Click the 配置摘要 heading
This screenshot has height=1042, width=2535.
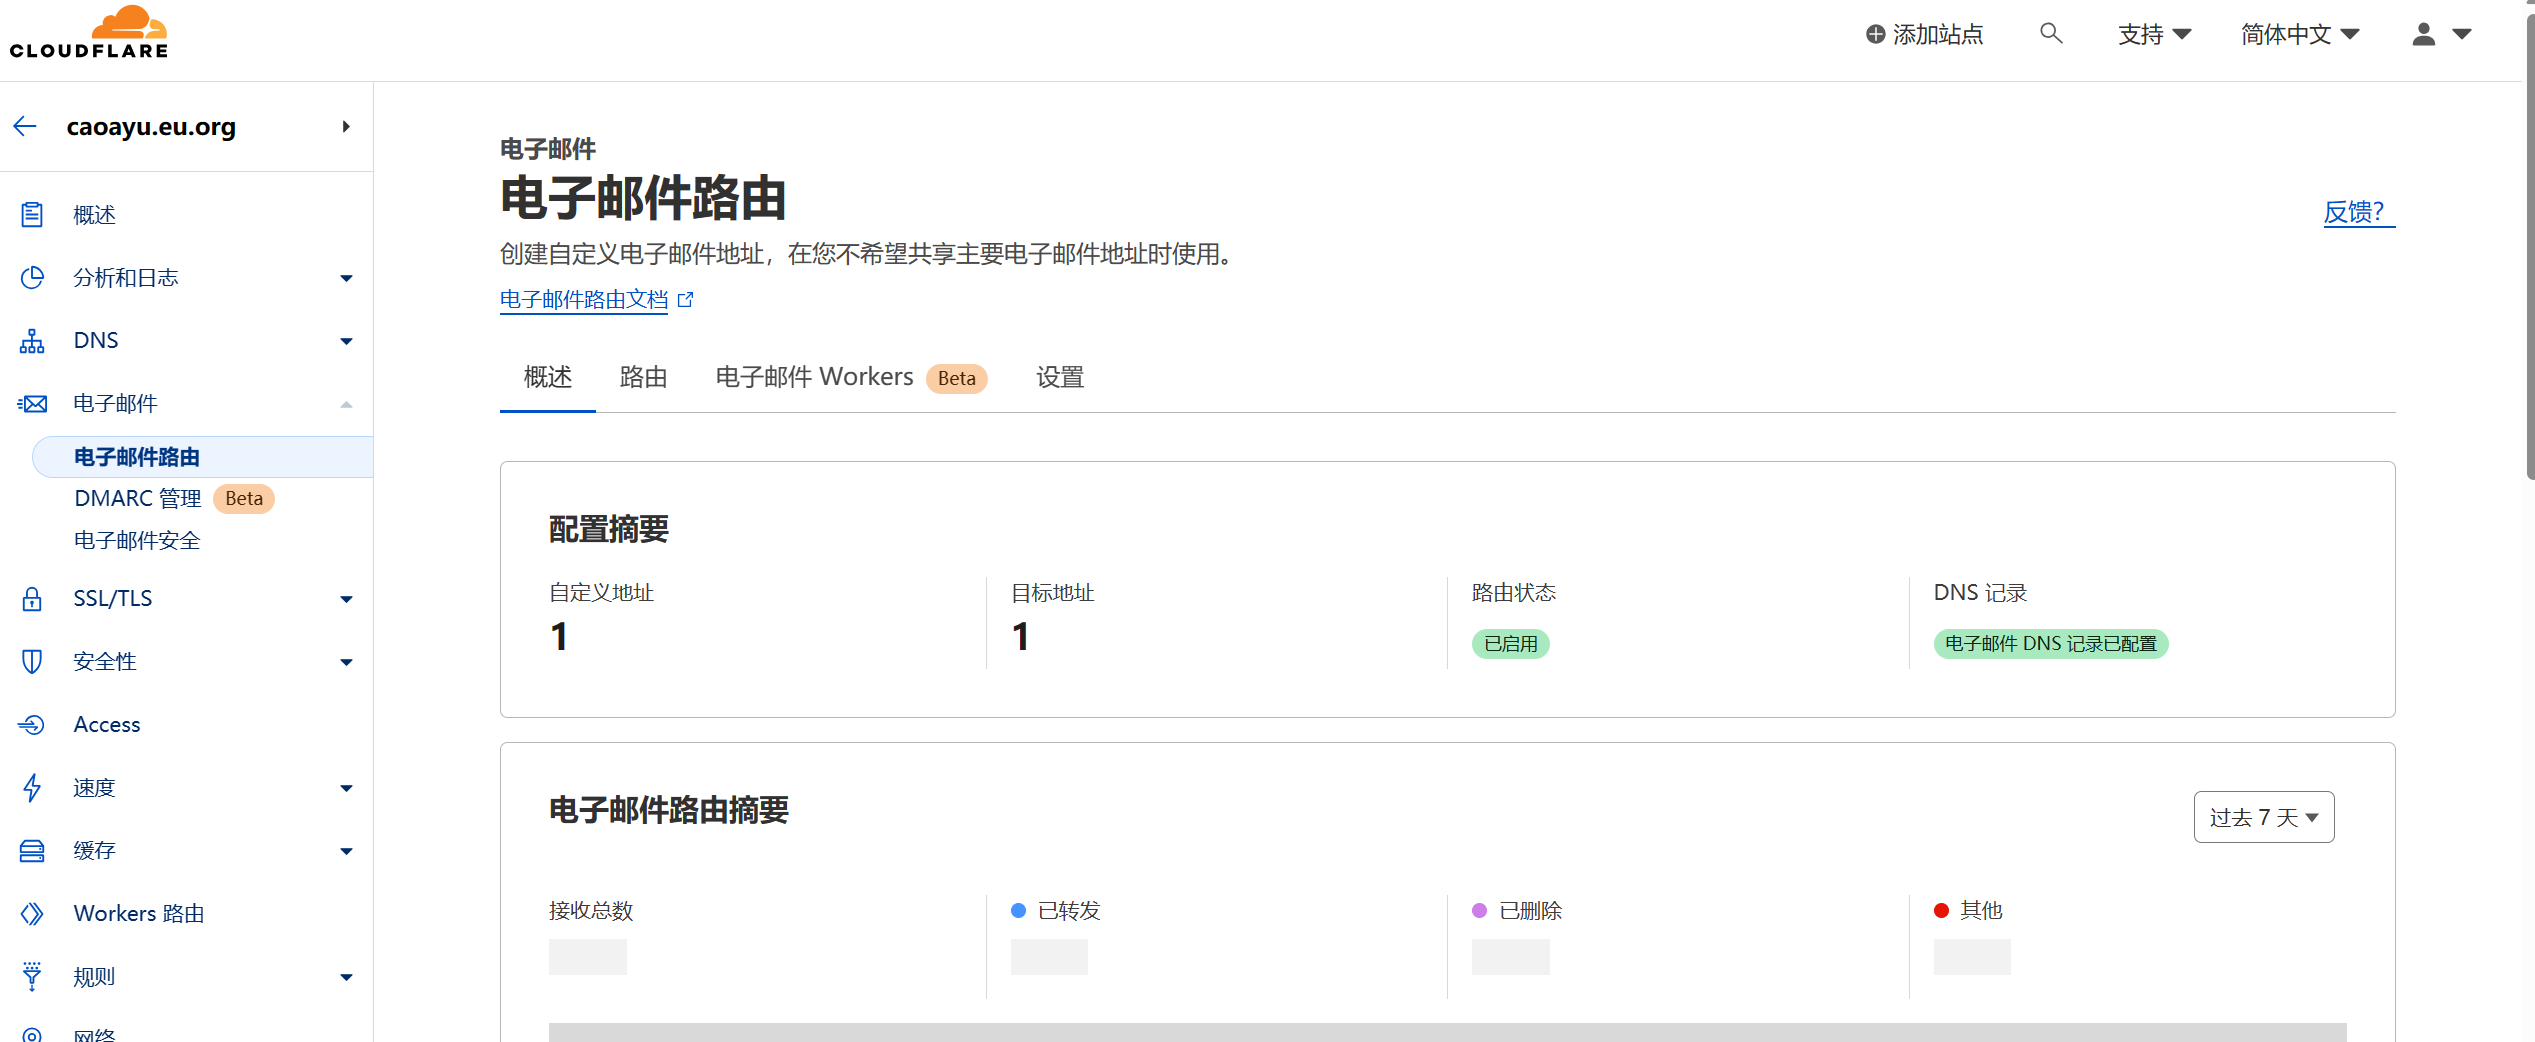[x=609, y=529]
